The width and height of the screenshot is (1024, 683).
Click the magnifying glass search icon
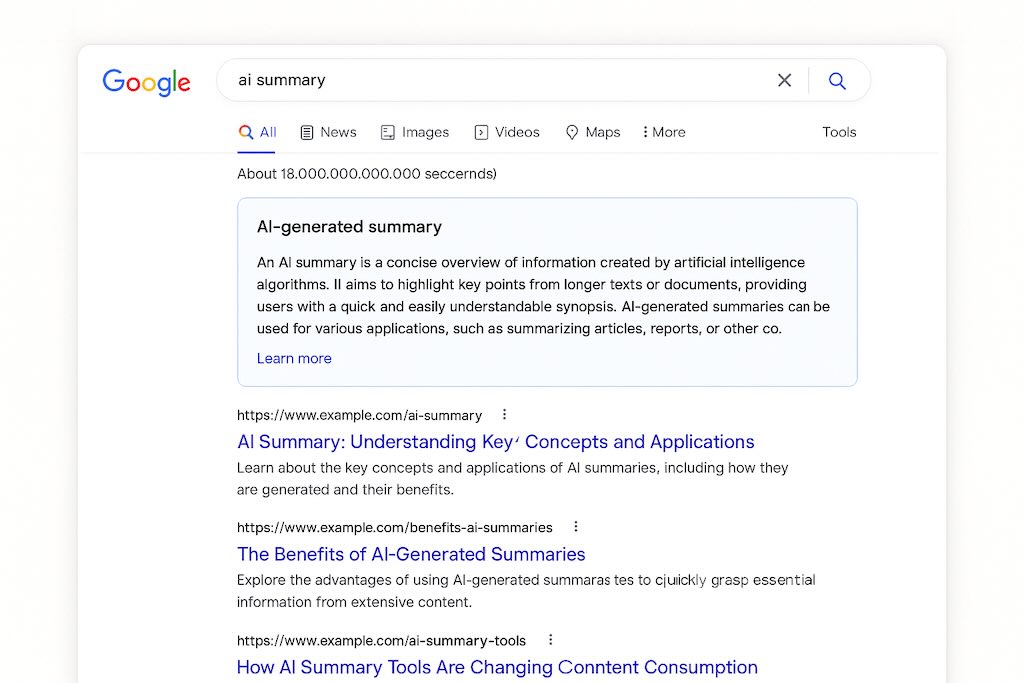[837, 80]
